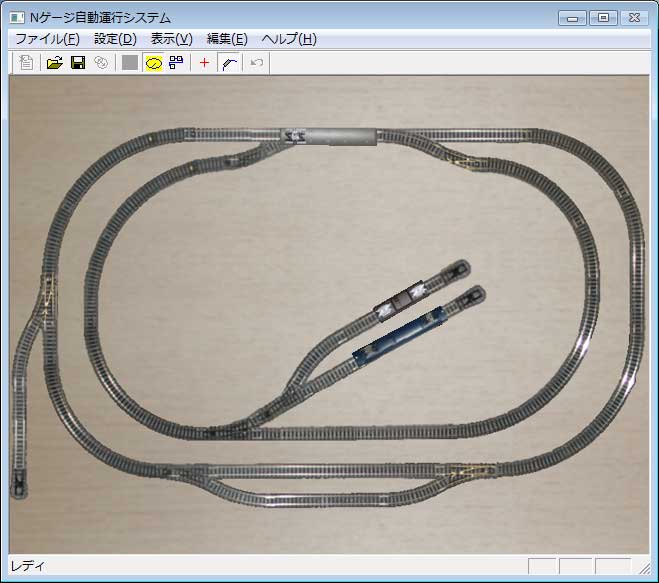Viewport: 659px width, 583px height.
Task: Open the ヘルプ(H) menu
Action: (289, 39)
